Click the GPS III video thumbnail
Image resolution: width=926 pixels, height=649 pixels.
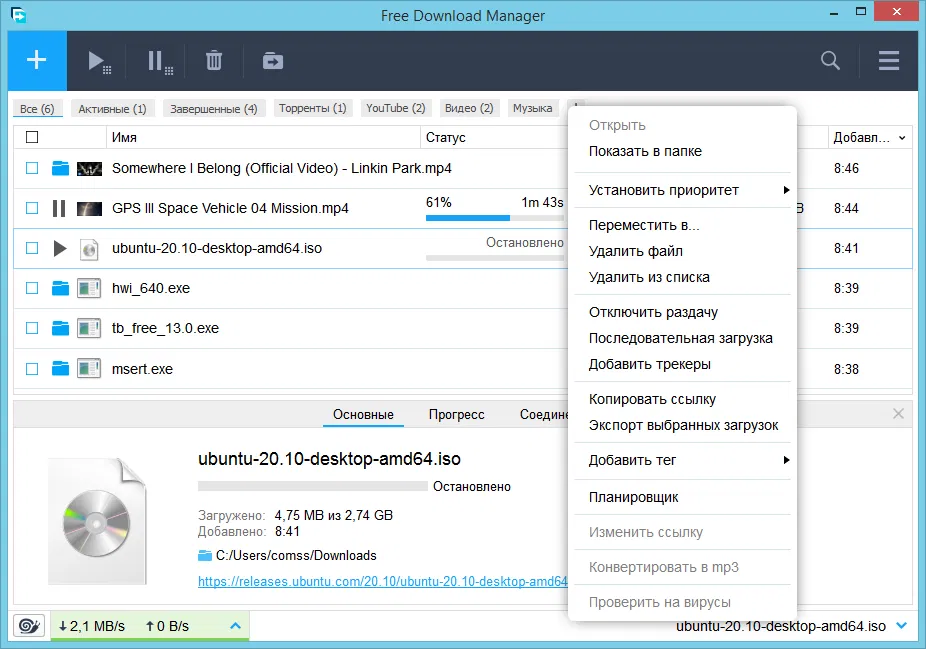pos(89,208)
